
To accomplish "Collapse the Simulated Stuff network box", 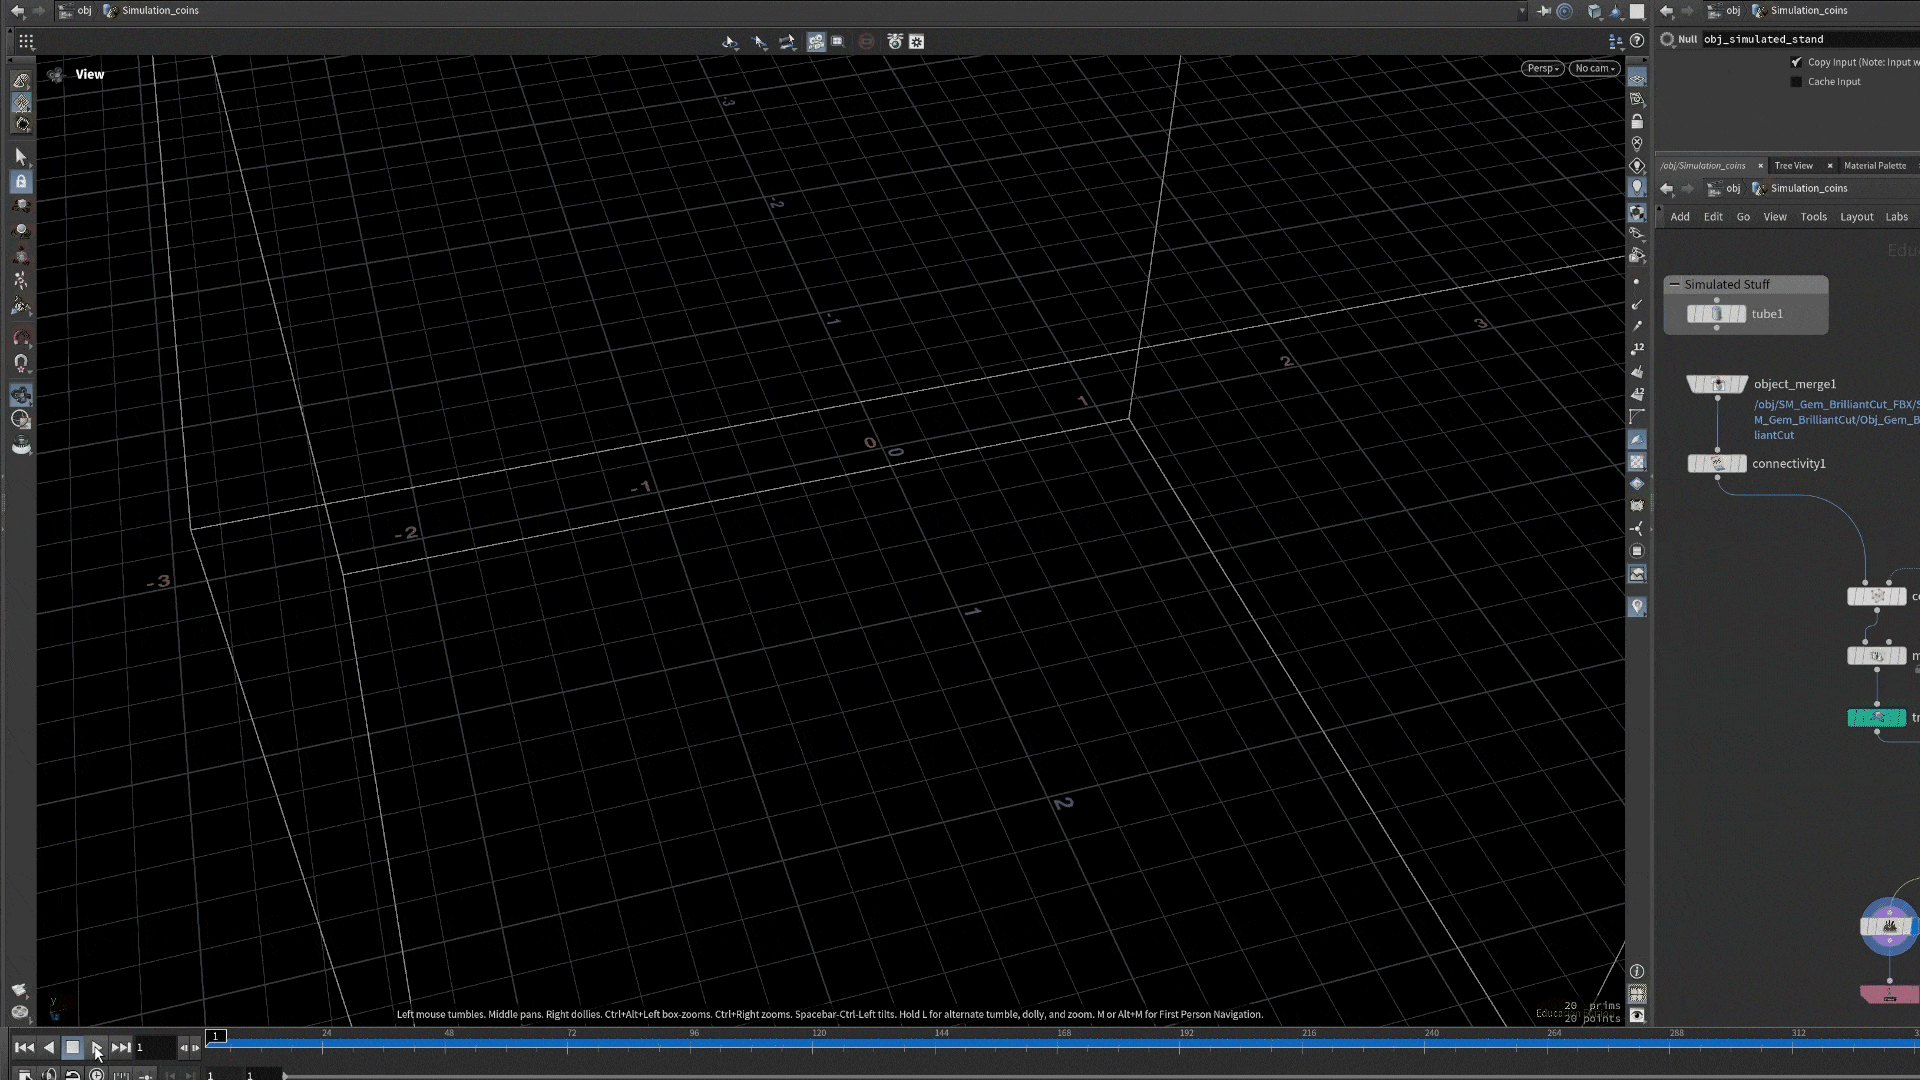I will (x=1675, y=284).
